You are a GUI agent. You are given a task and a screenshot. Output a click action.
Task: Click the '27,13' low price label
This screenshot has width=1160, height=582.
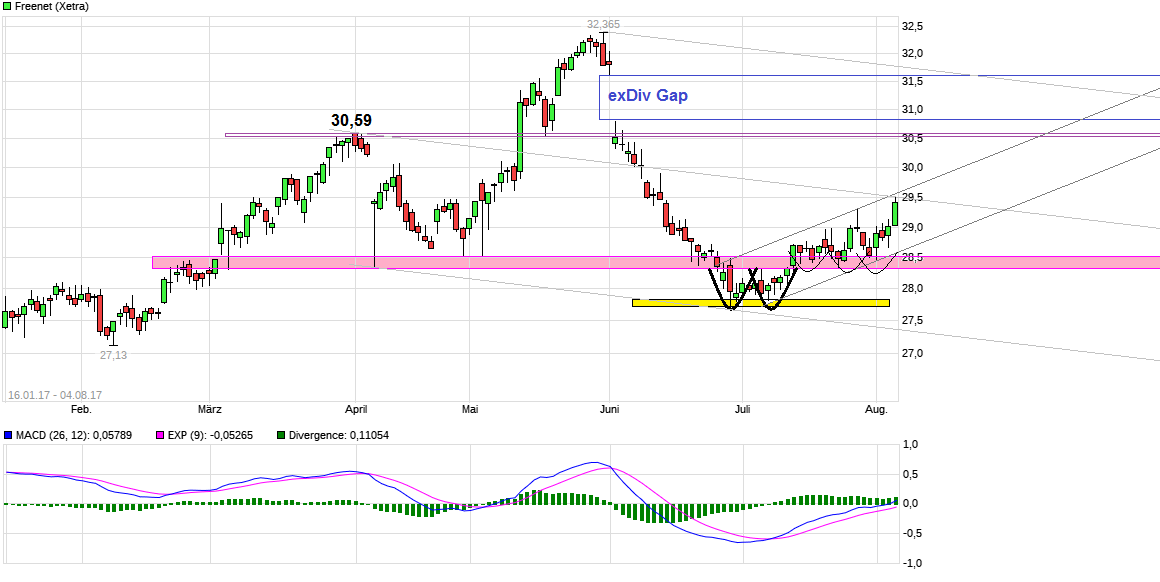pyautogui.click(x=114, y=355)
